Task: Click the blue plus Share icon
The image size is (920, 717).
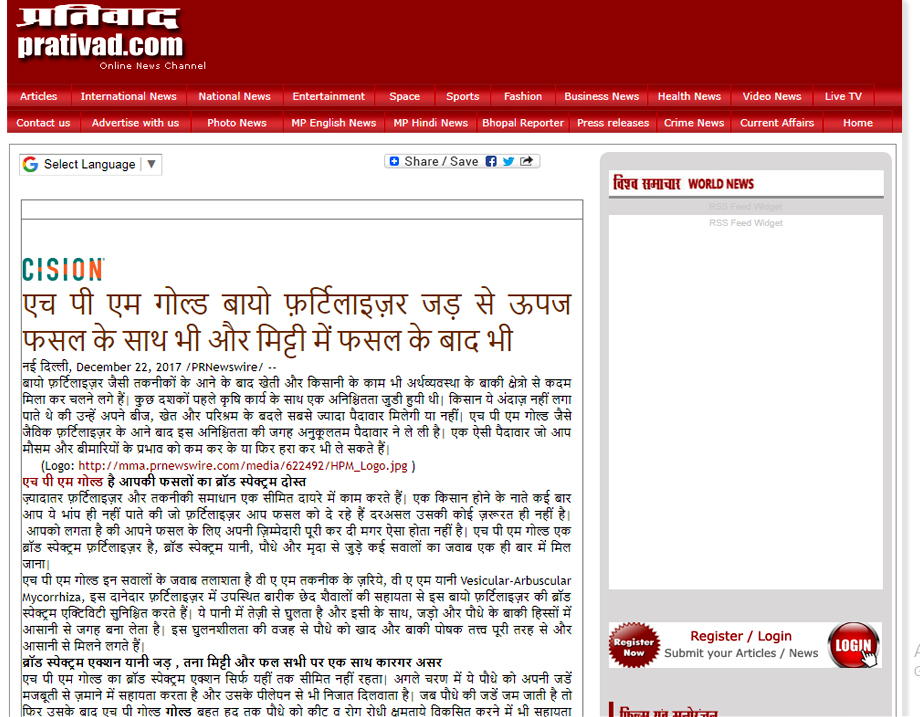Action: [394, 161]
